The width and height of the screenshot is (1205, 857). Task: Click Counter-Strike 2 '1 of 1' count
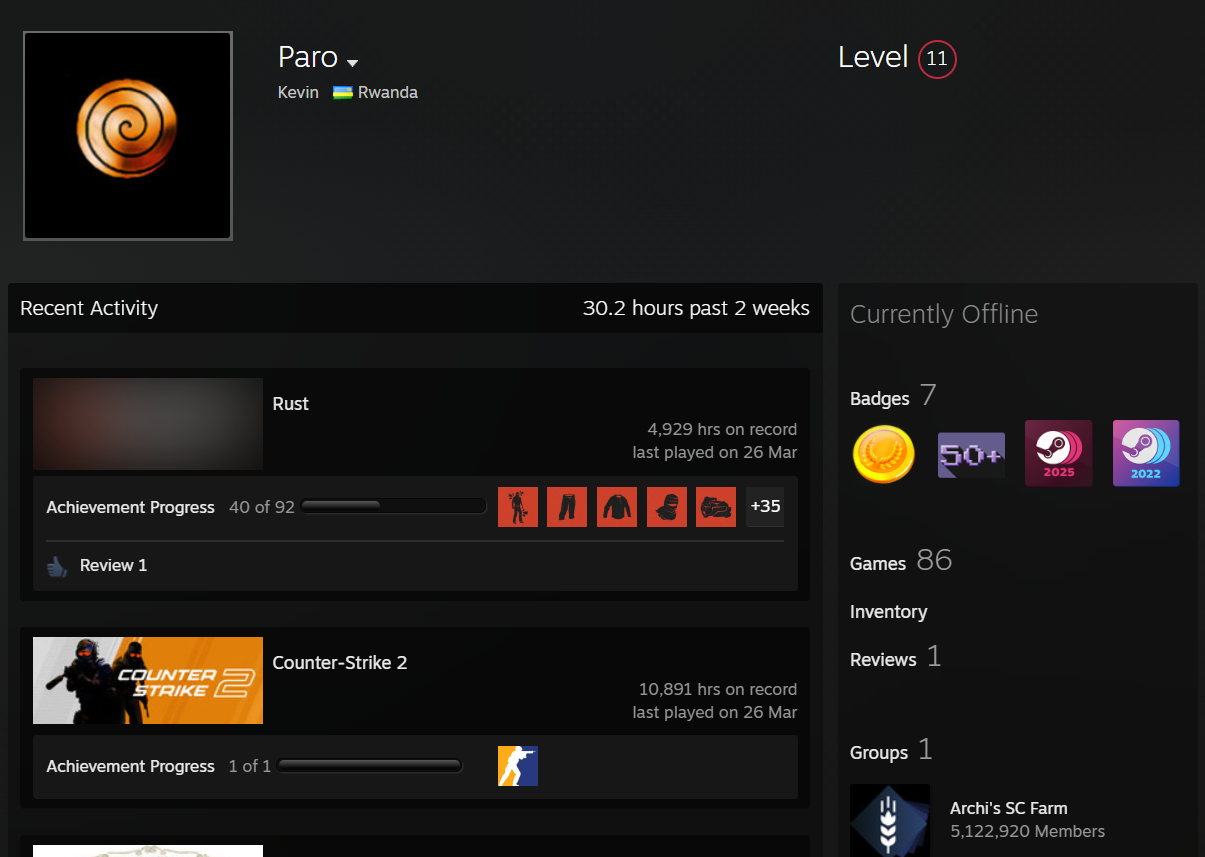(x=250, y=766)
